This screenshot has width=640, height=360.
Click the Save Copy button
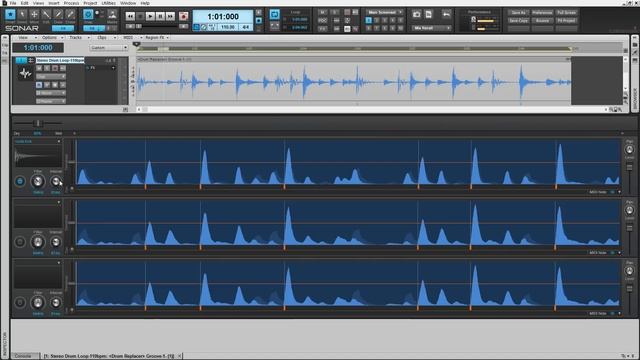coord(518,20)
